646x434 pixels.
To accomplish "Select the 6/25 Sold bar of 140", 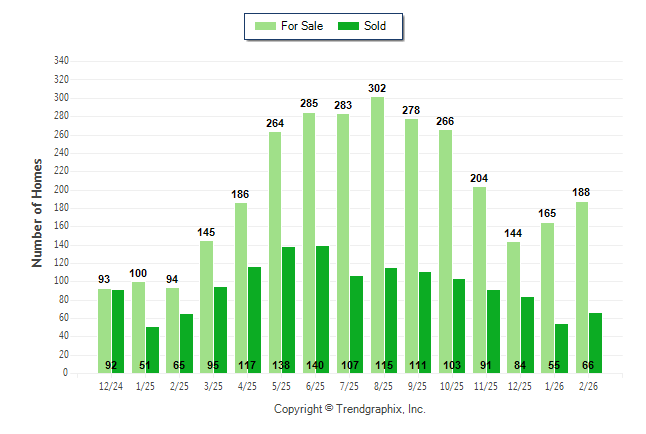I will (322, 309).
